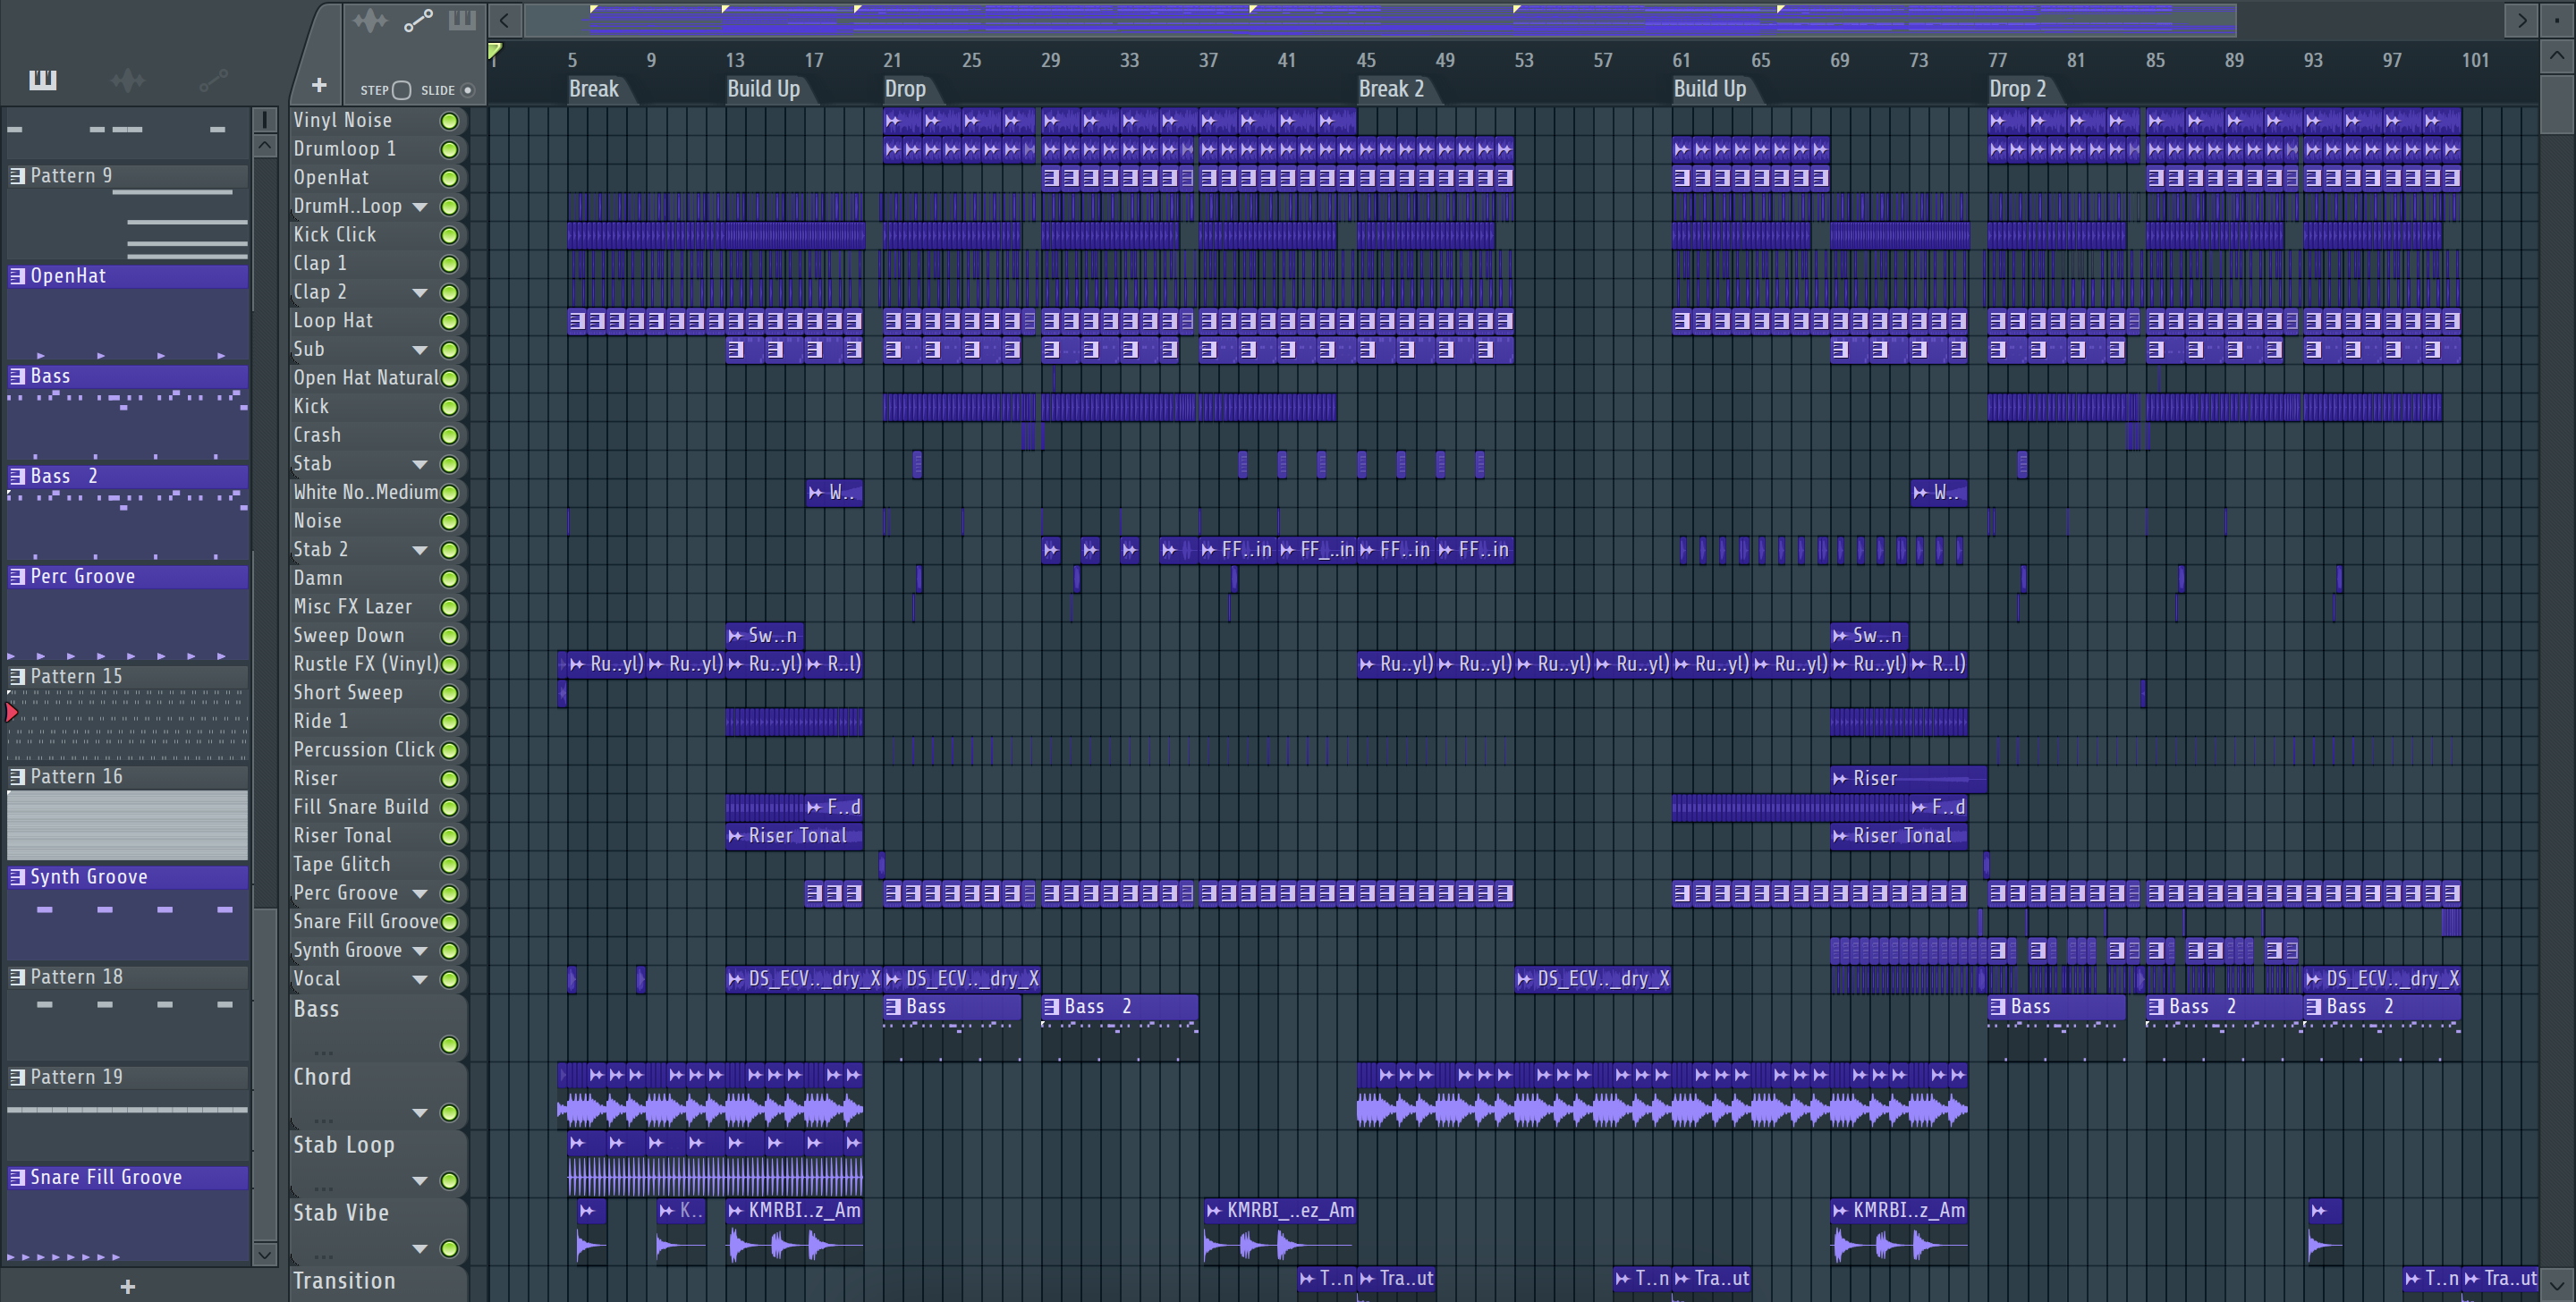This screenshot has height=1302, width=2576.
Task: Mute the Bass track
Action: [450, 1045]
